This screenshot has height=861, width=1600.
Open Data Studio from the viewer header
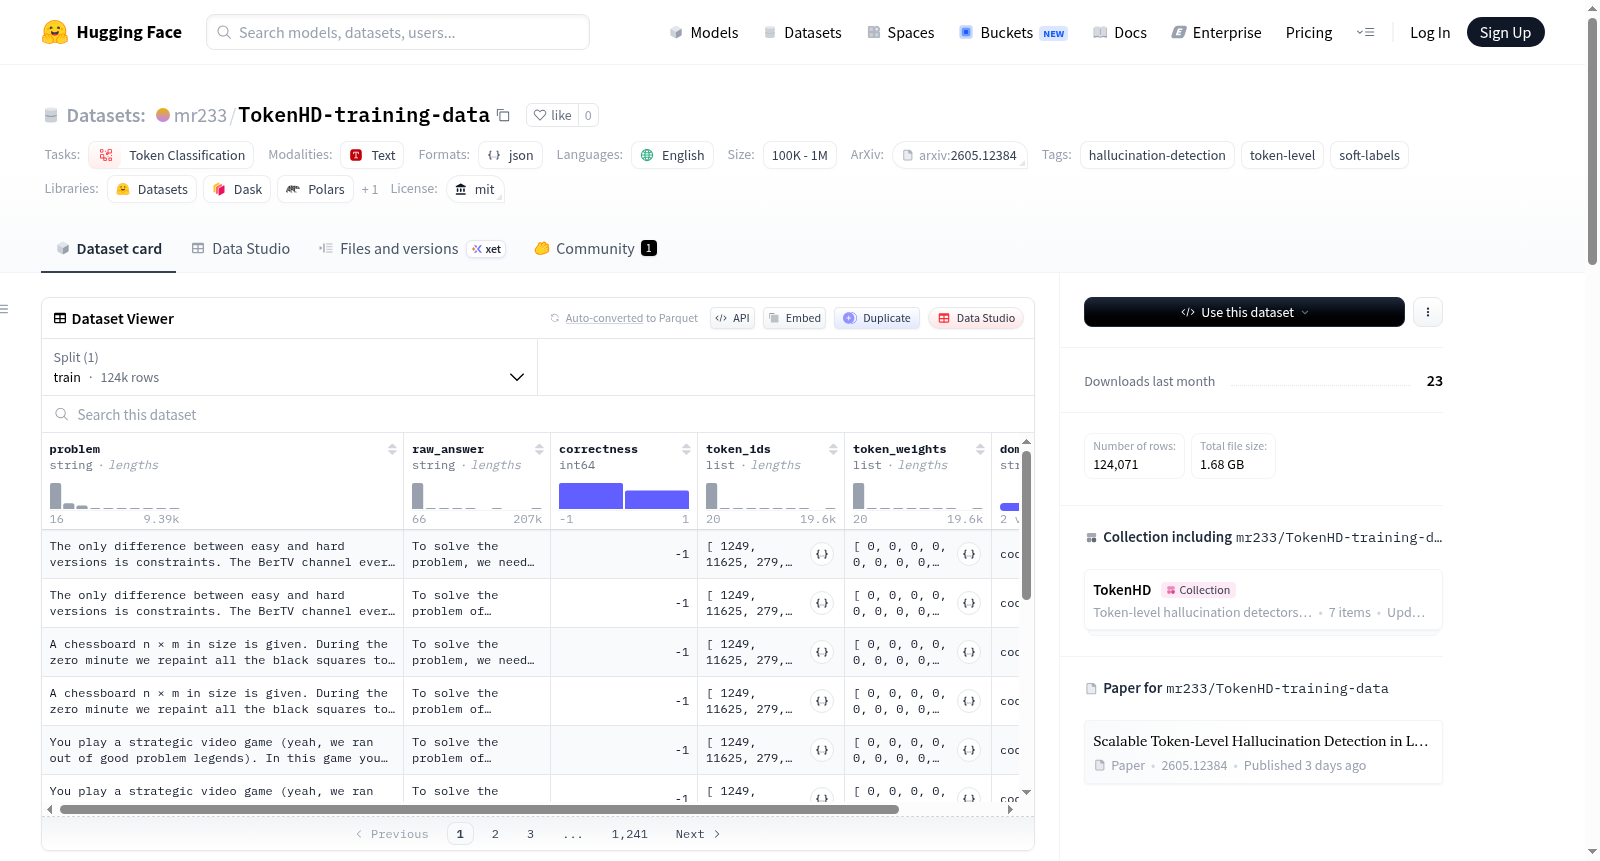976,318
